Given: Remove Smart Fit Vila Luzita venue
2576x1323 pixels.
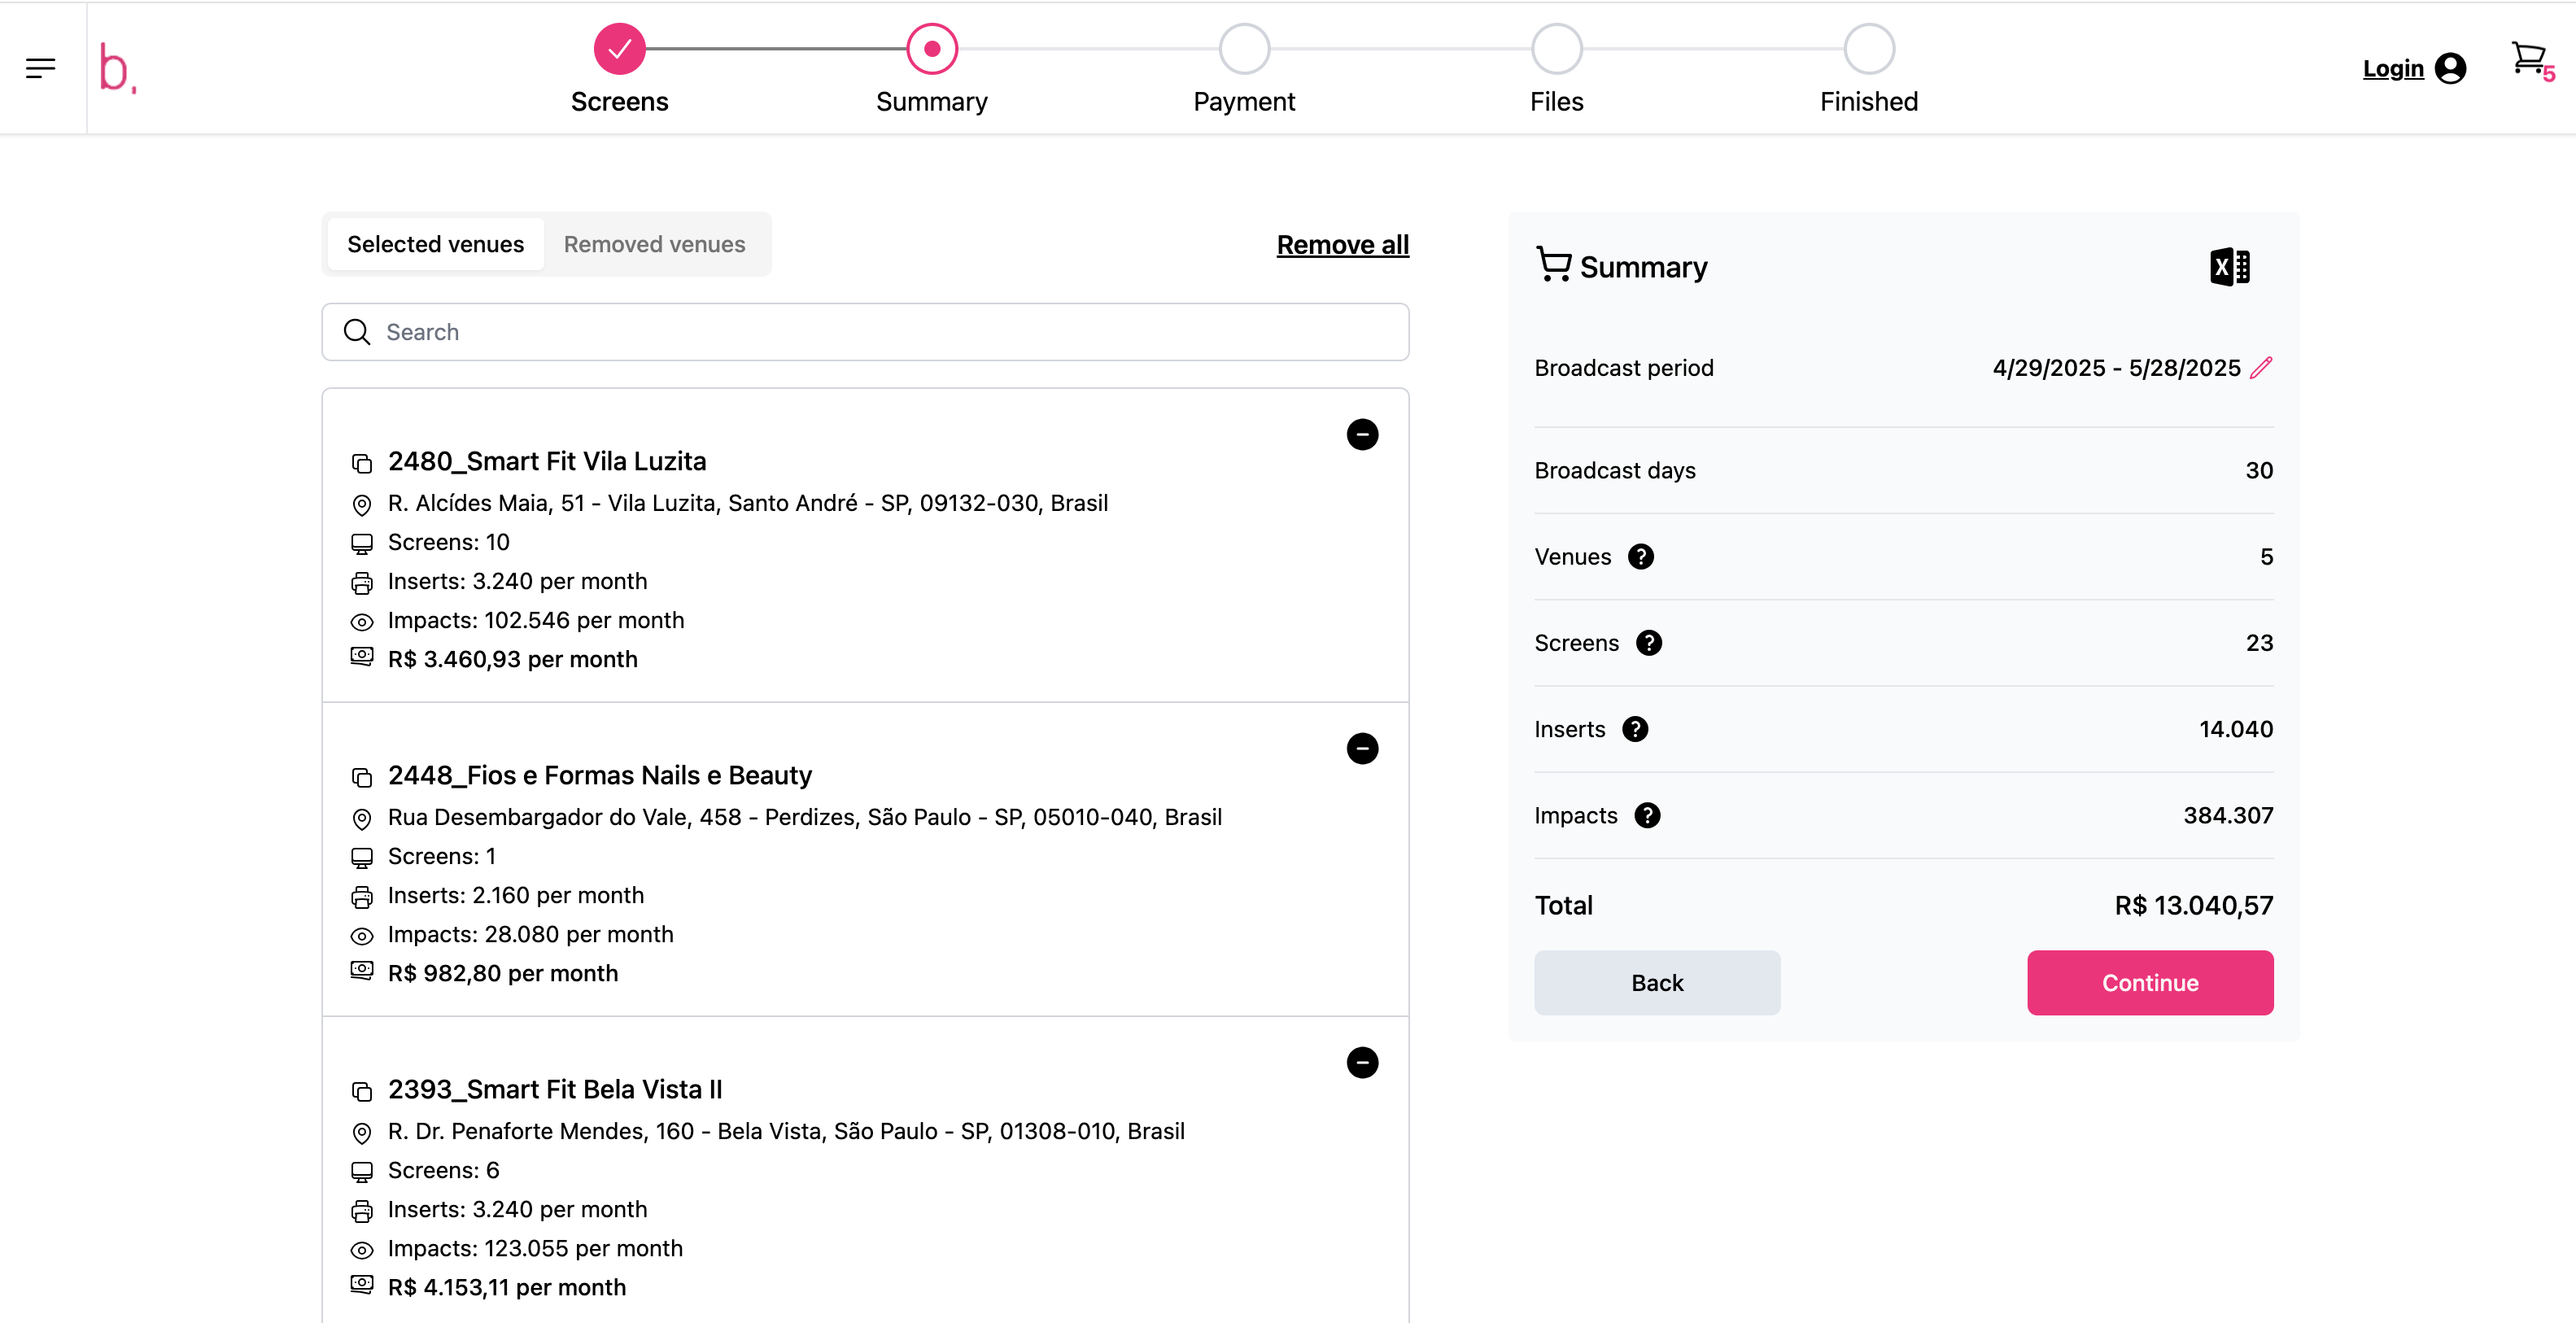Looking at the screenshot, I should [x=1362, y=434].
